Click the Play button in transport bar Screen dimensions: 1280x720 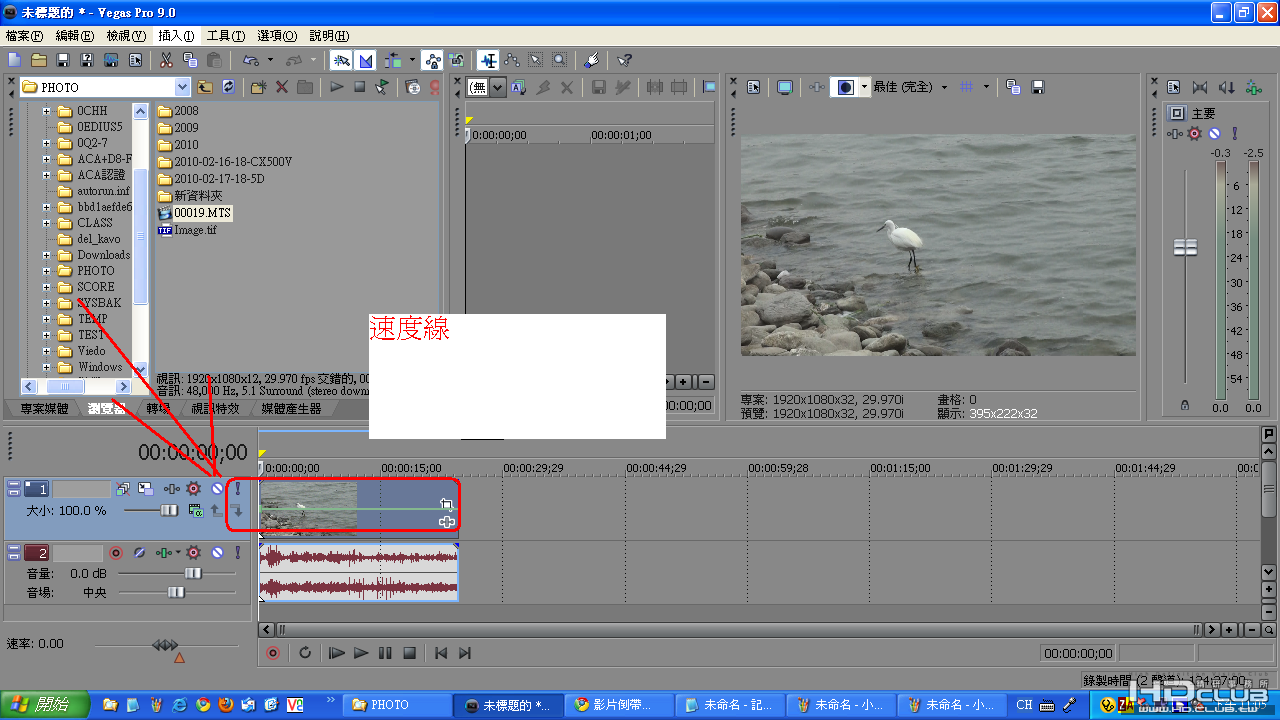[x=361, y=653]
